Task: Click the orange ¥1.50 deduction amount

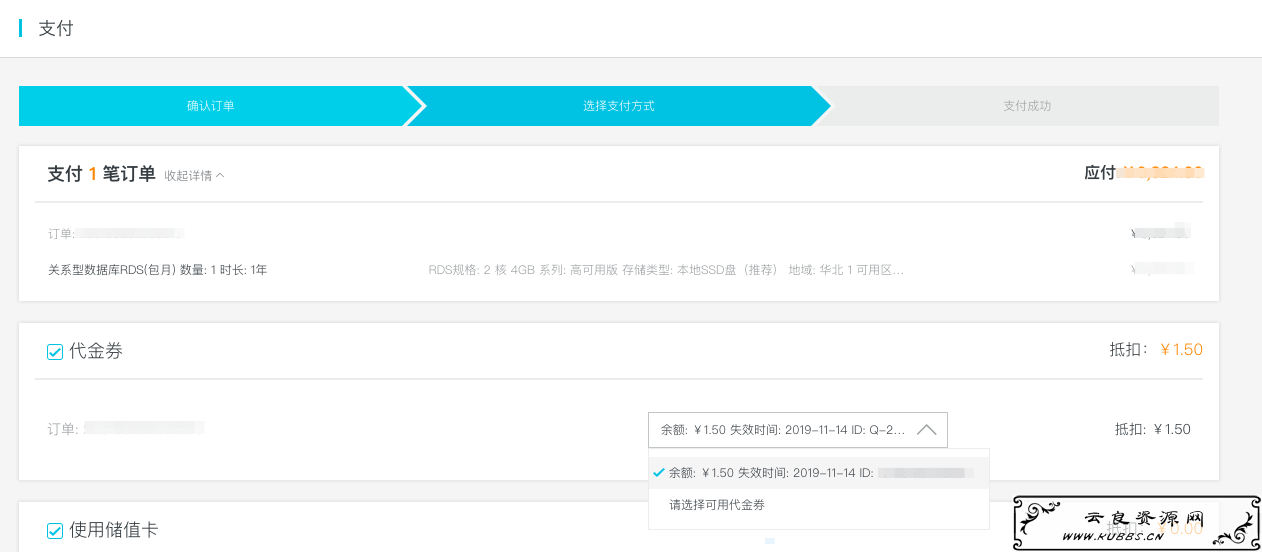Action: (x=1181, y=350)
